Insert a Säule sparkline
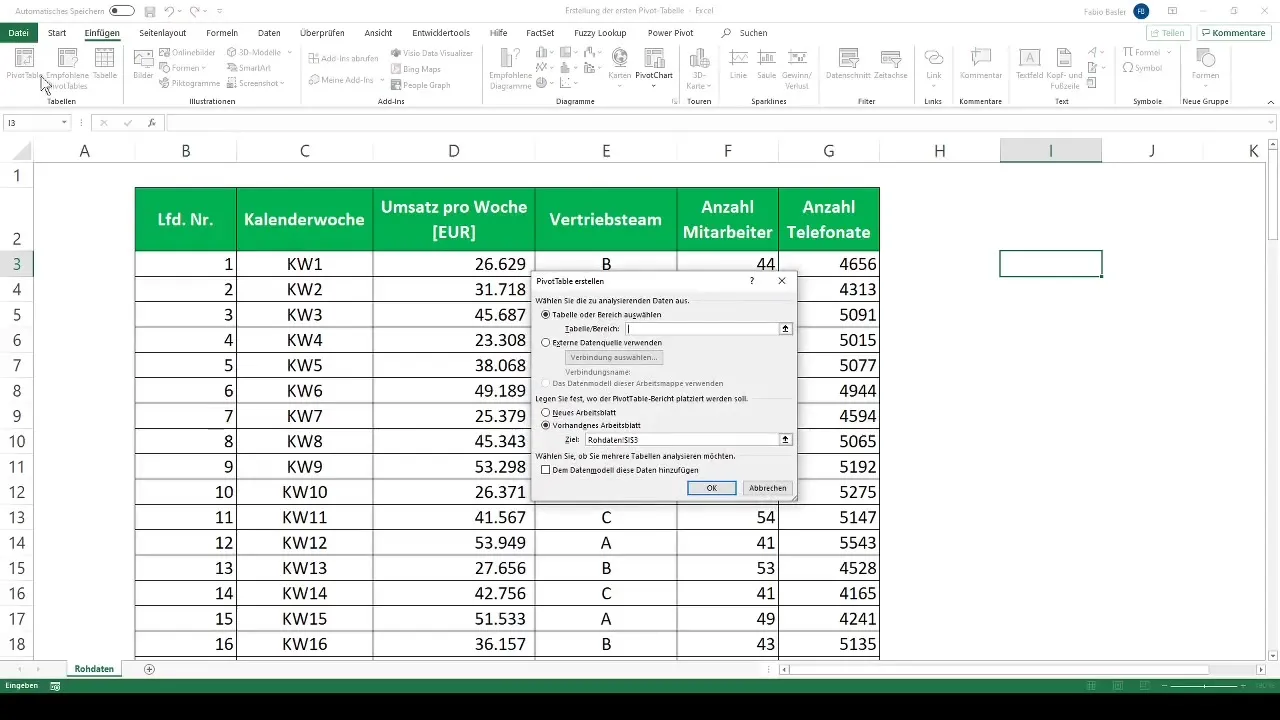1280x720 pixels. [x=768, y=64]
